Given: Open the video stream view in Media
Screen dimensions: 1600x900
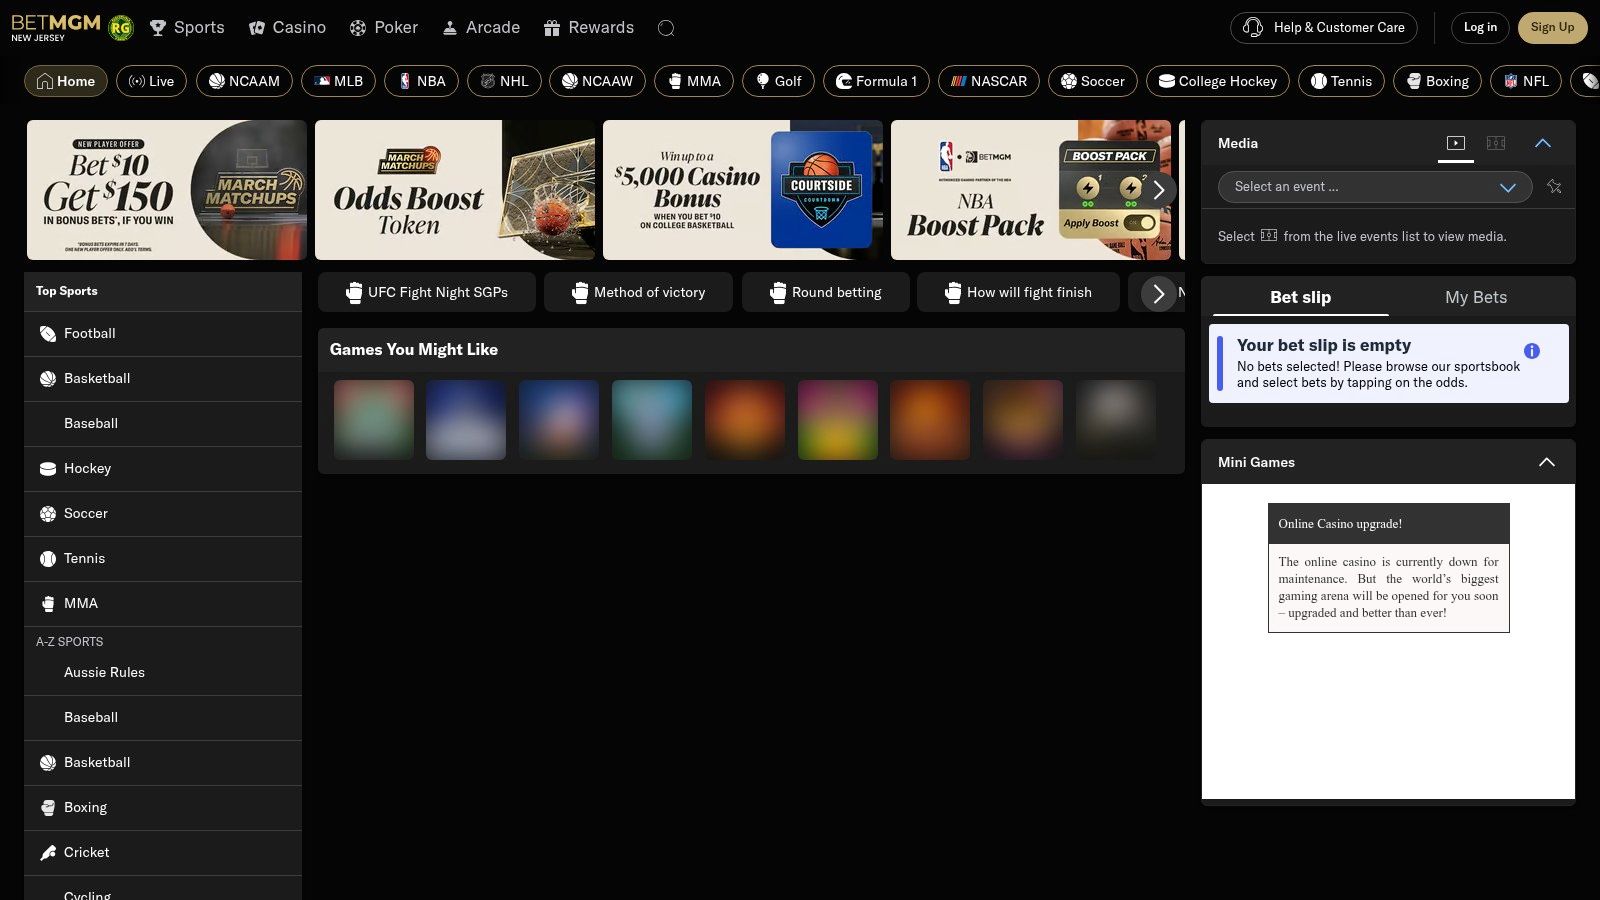Looking at the screenshot, I should point(1456,143).
